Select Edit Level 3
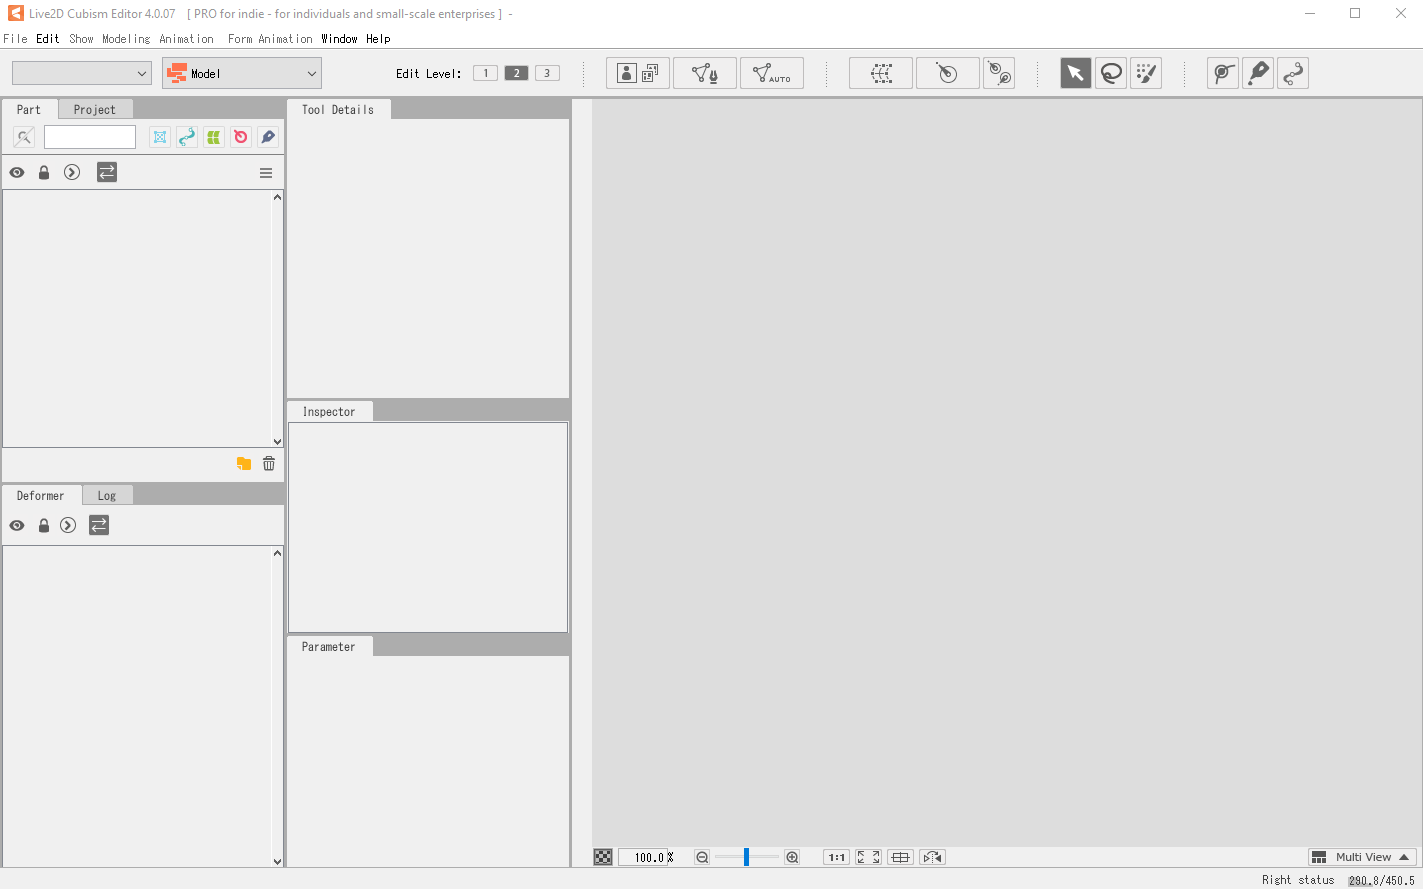 point(547,73)
